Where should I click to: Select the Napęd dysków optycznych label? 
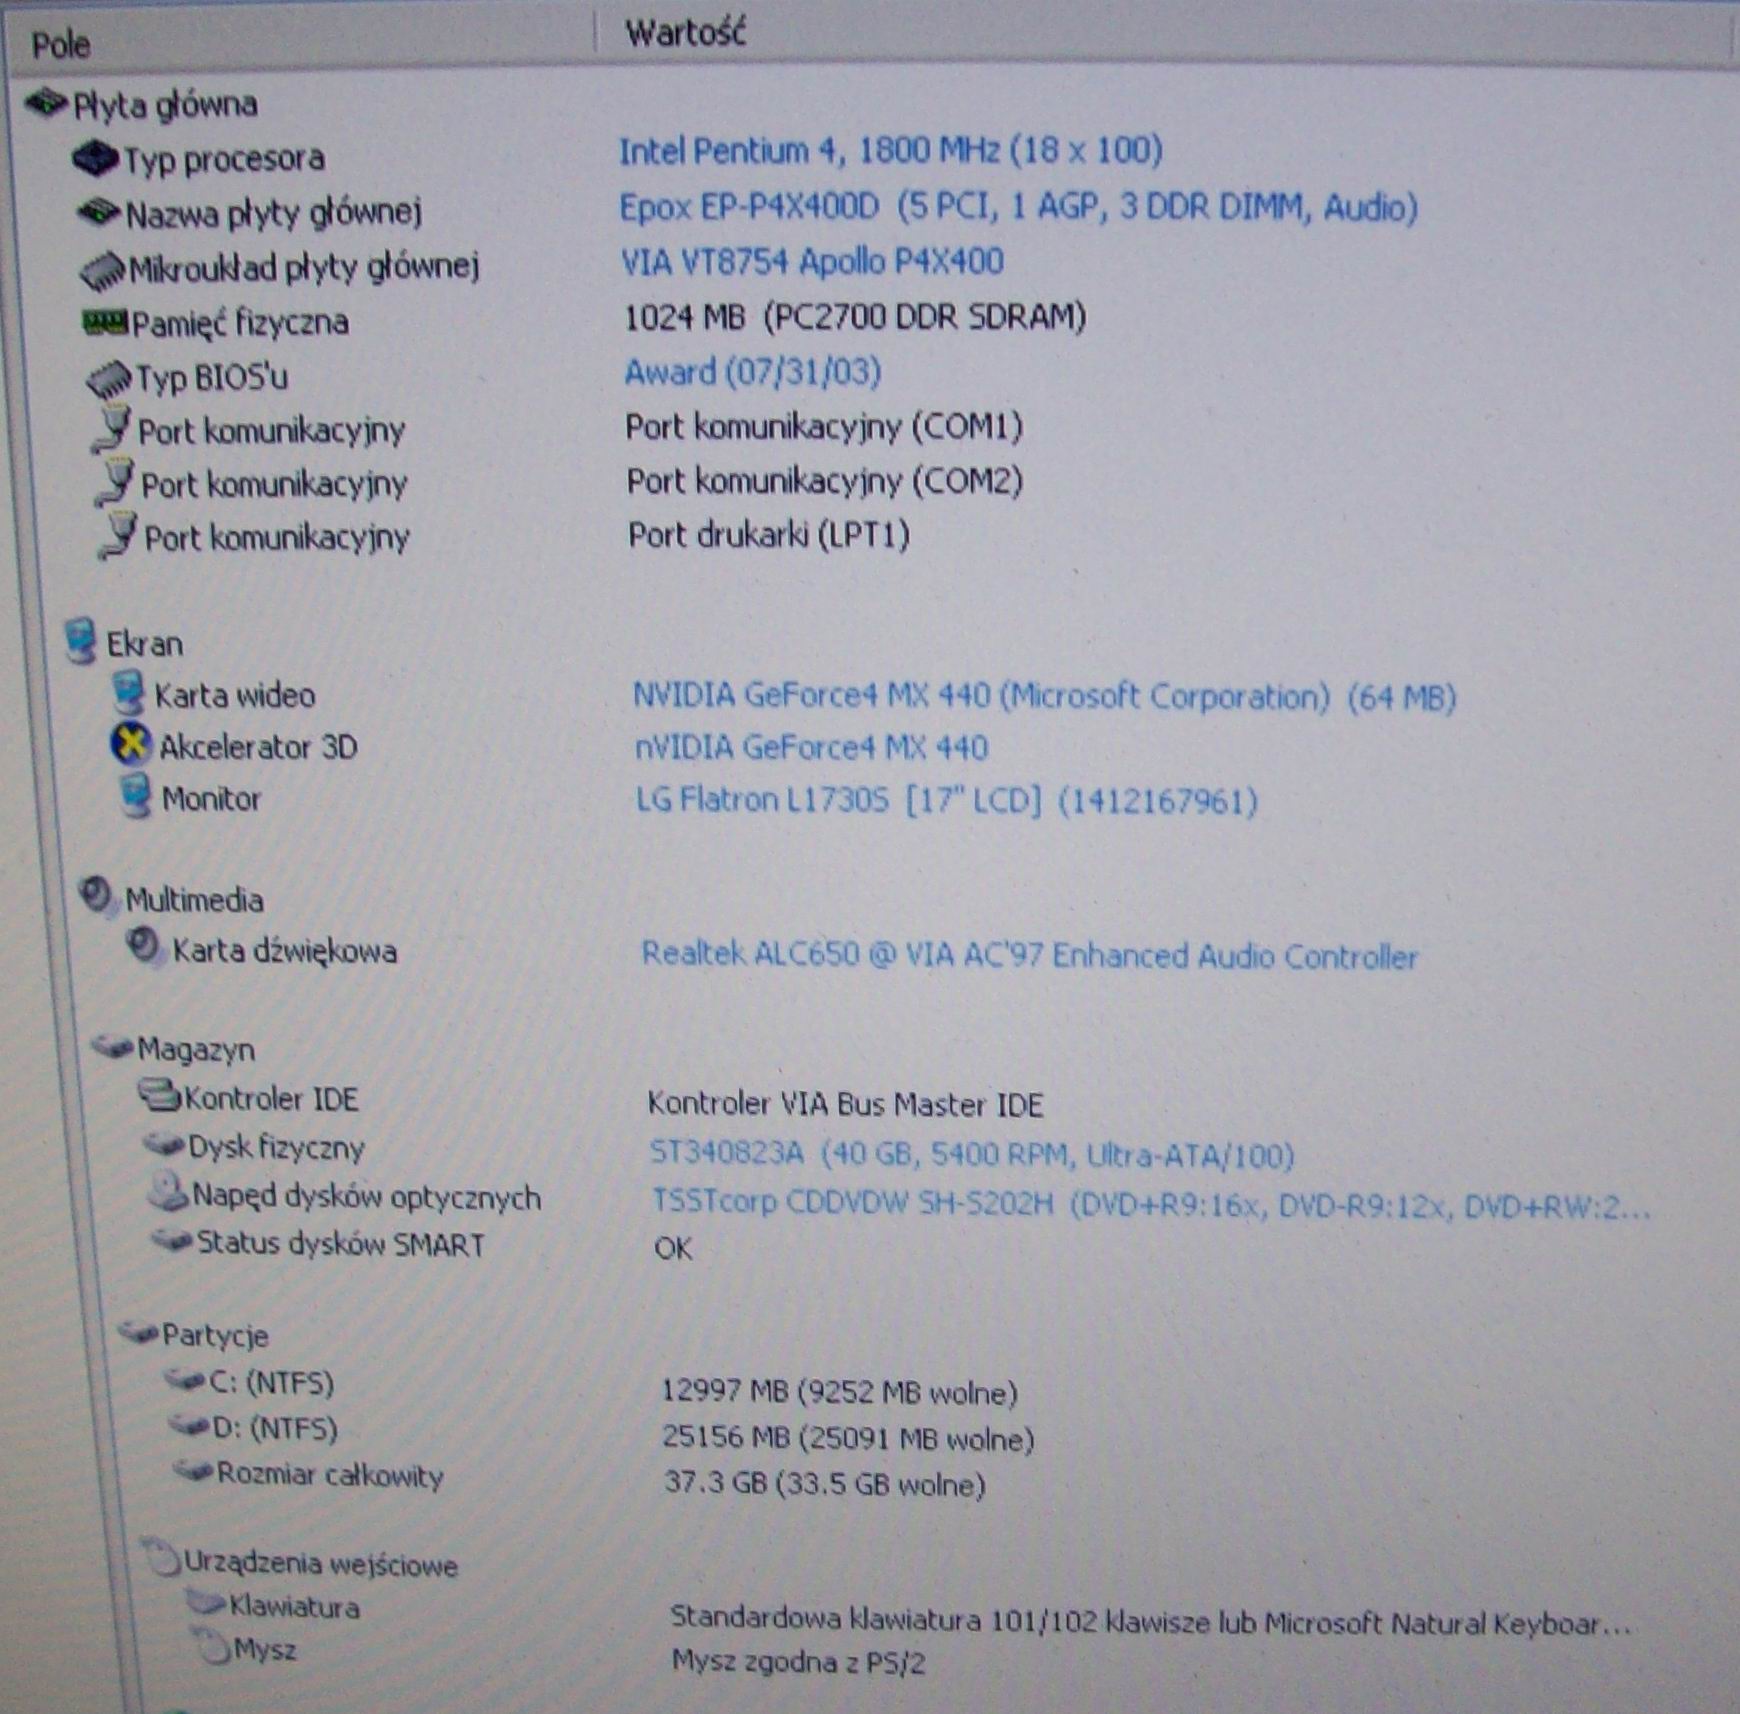(367, 1197)
